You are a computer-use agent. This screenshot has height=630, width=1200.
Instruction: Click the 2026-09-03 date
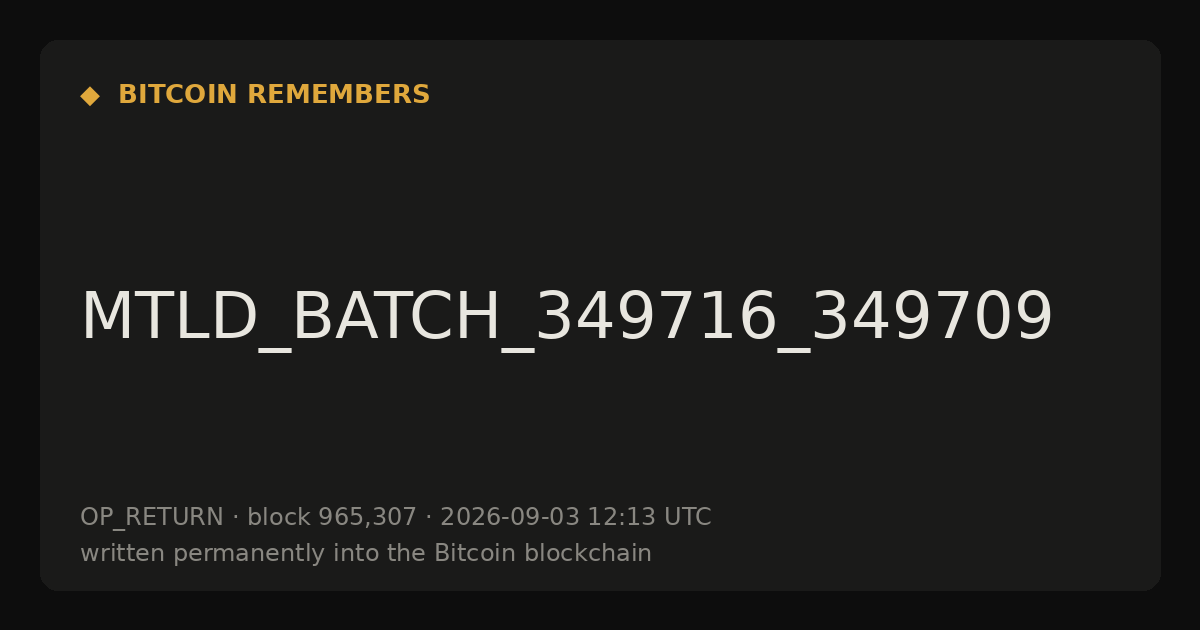(x=510, y=518)
